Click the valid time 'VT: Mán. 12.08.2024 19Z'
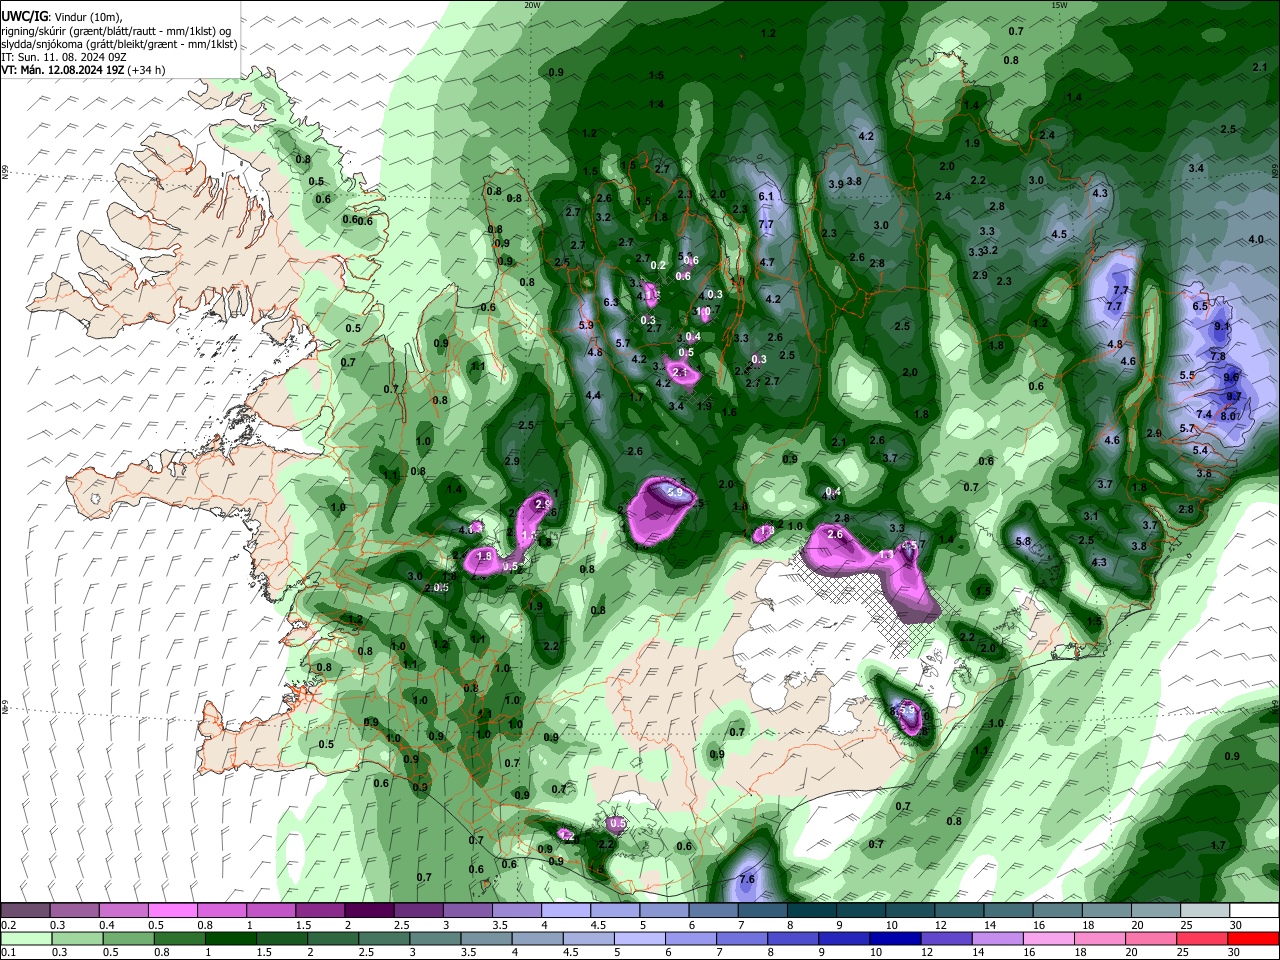Image resolution: width=1280 pixels, height=960 pixels. [62, 70]
